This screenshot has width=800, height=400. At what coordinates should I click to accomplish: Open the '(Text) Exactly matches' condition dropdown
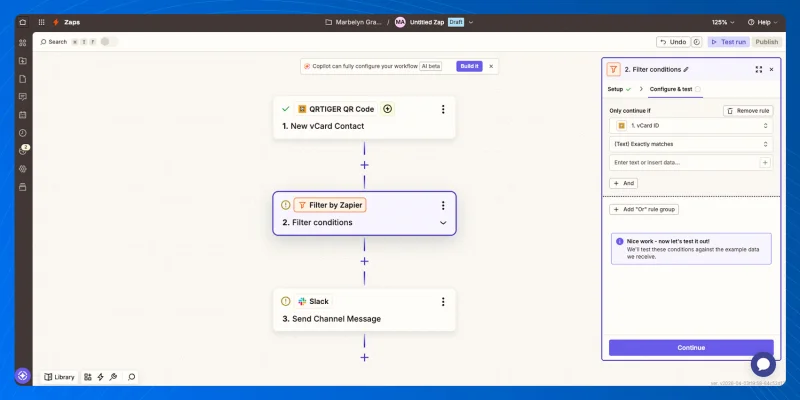[691, 144]
